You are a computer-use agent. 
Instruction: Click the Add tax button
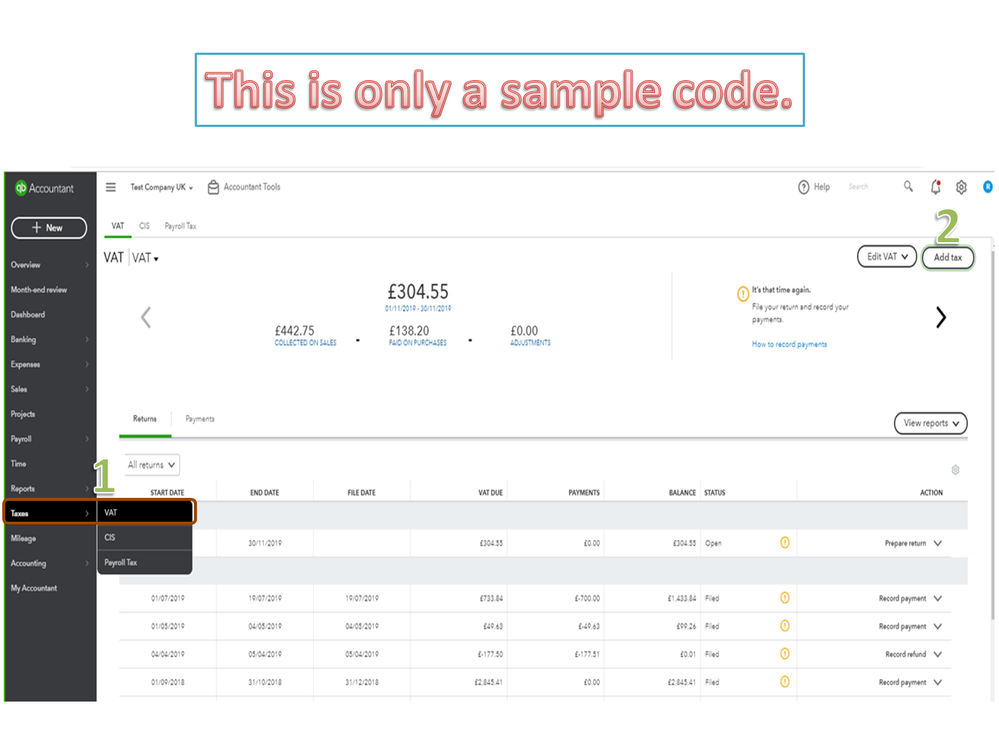(948, 257)
